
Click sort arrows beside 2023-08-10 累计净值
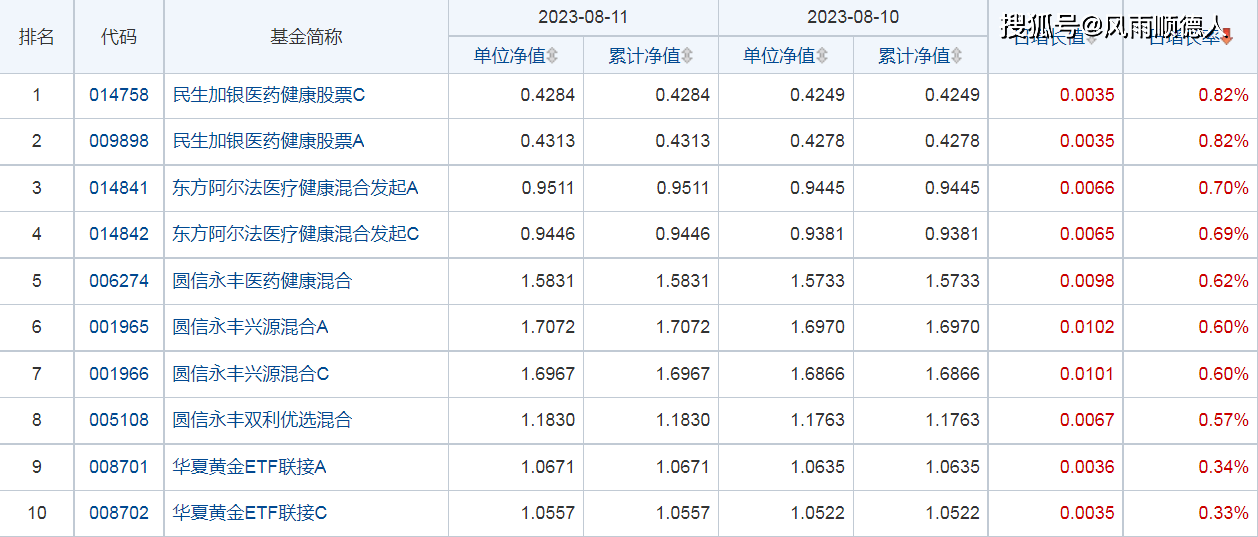pyautogui.click(x=957, y=56)
